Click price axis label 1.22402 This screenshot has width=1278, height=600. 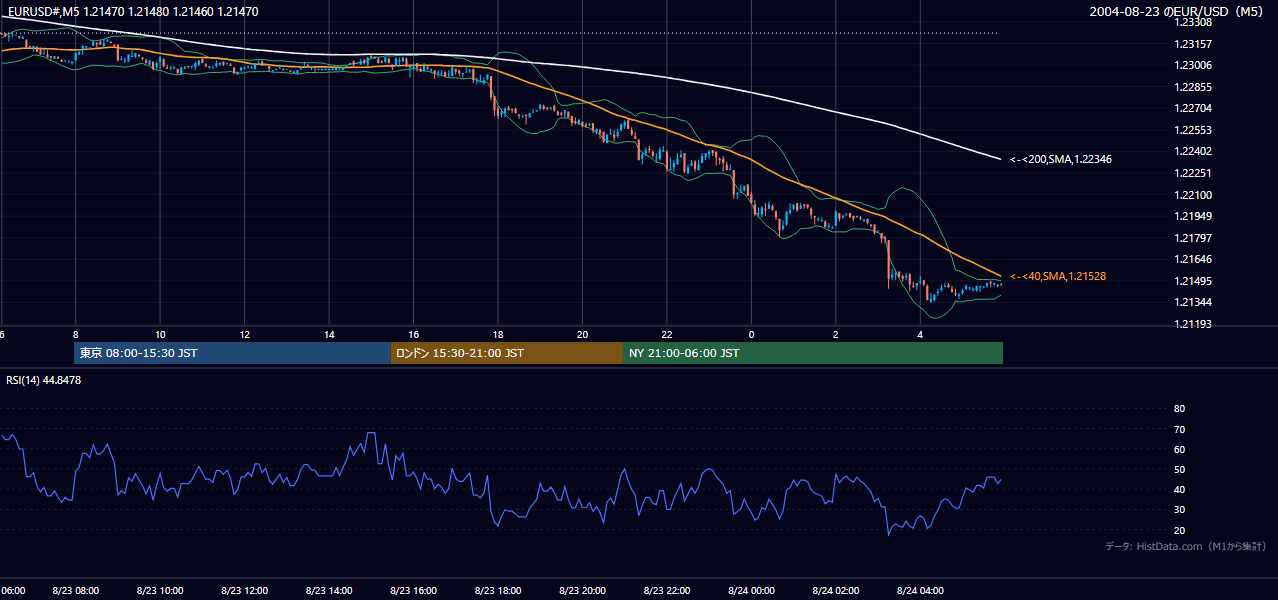coord(1192,151)
